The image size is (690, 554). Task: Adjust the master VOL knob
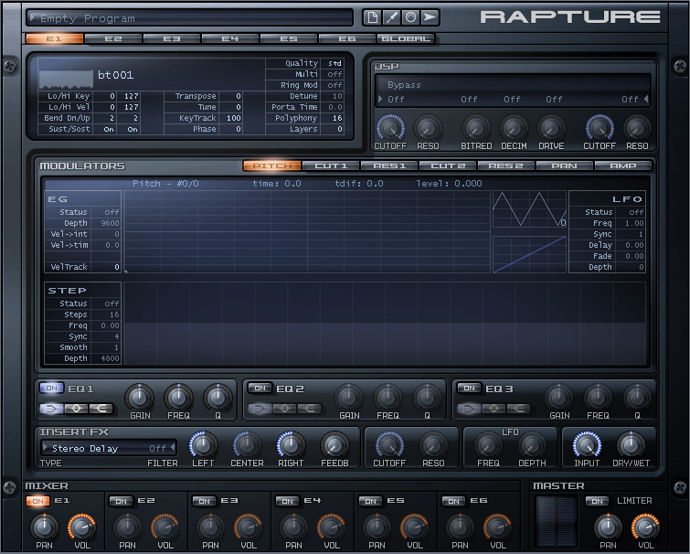pyautogui.click(x=645, y=526)
